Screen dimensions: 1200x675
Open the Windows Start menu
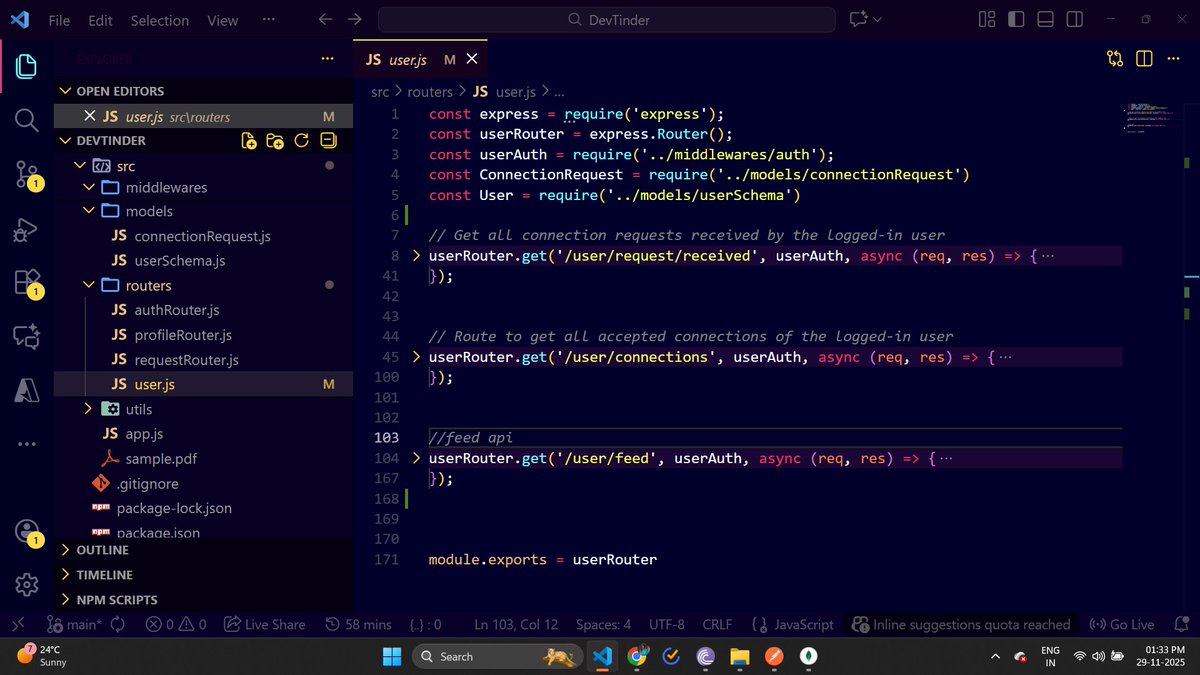pyautogui.click(x=392, y=656)
